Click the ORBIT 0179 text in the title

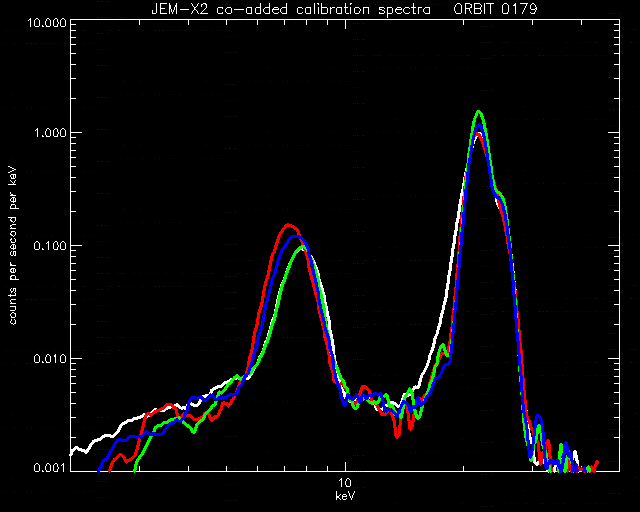click(x=496, y=9)
